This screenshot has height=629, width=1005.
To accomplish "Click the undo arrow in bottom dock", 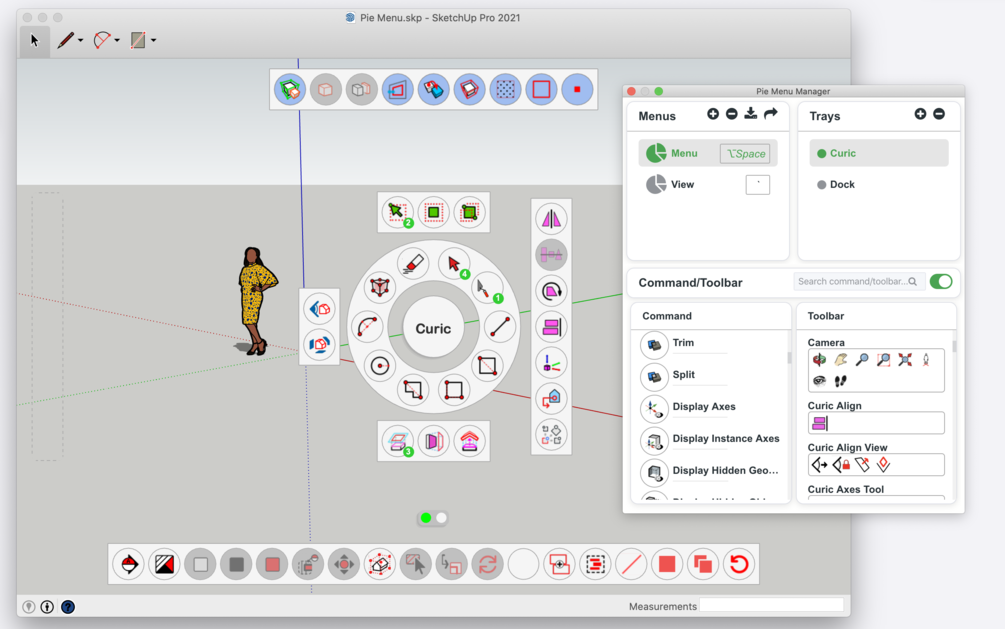I will click(739, 564).
